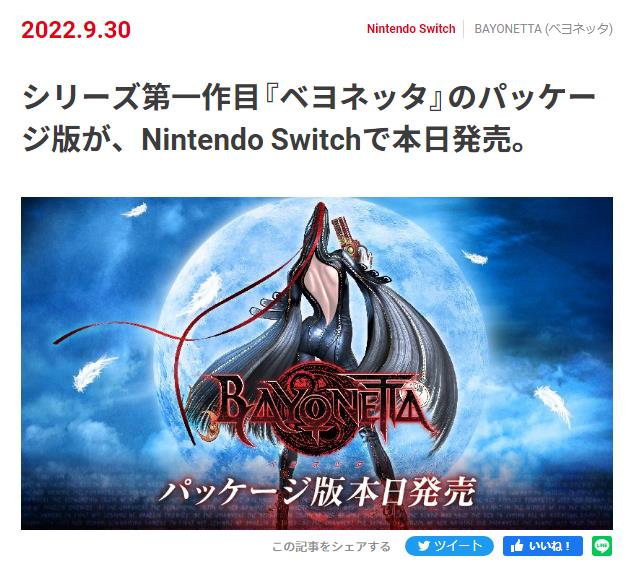
Task: Click the この記事をシェアする label
Action: pos(331,546)
